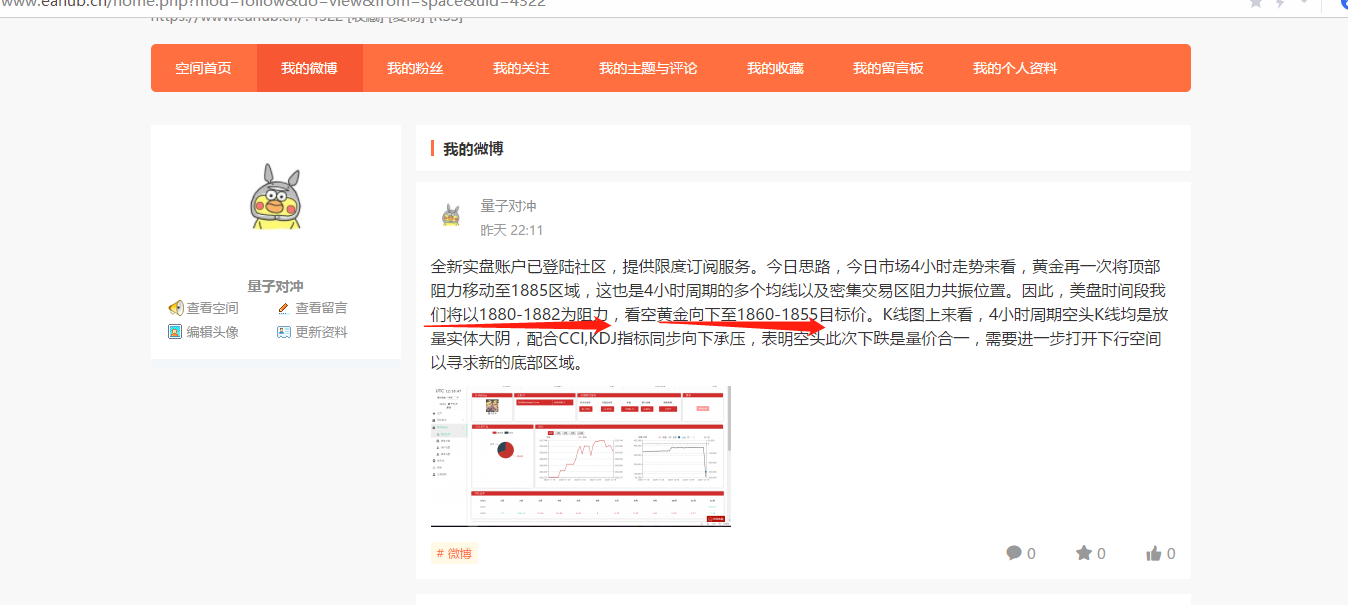Open the 我的收藏 tab

pos(775,68)
